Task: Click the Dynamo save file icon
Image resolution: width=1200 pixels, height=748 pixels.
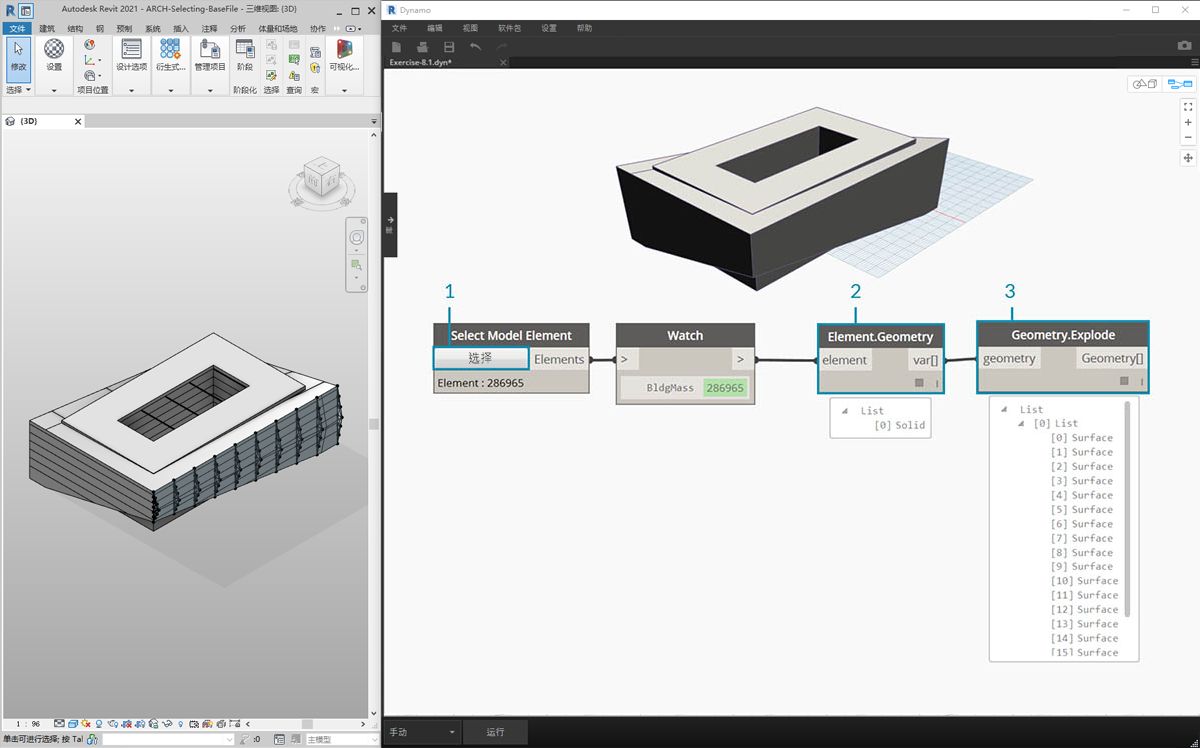Action: [449, 47]
